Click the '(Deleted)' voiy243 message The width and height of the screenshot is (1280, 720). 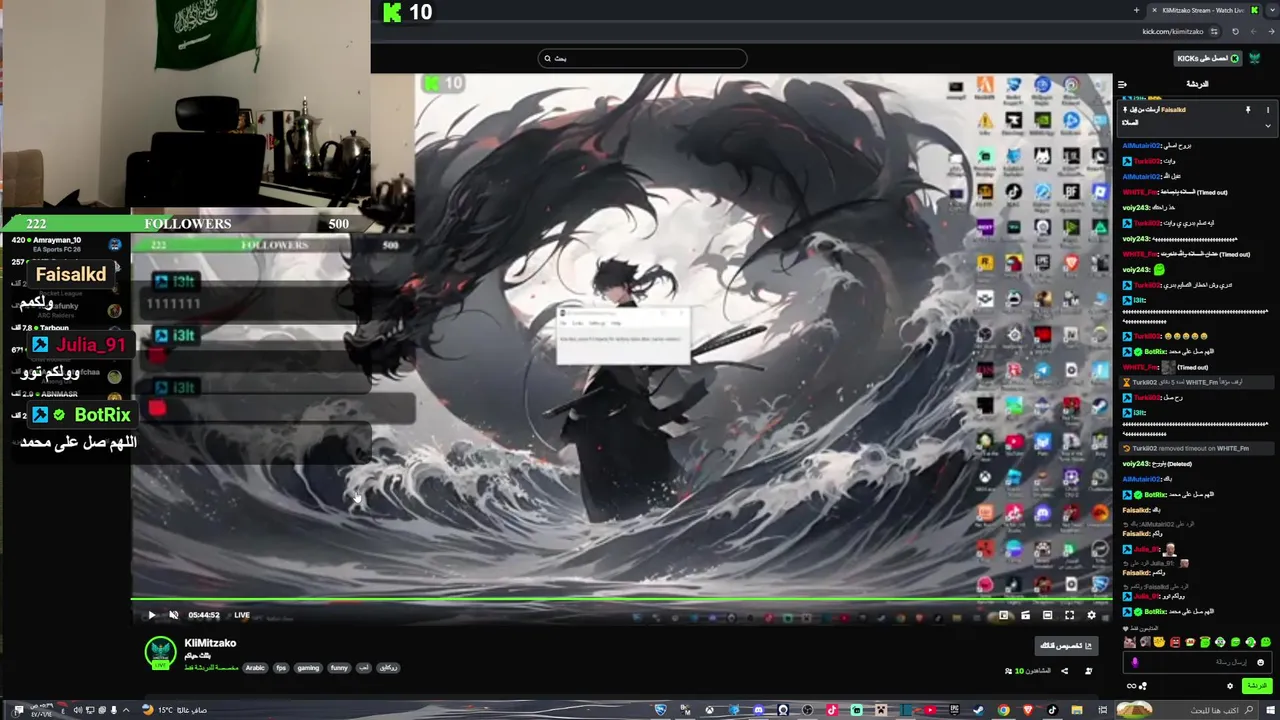click(x=1158, y=464)
